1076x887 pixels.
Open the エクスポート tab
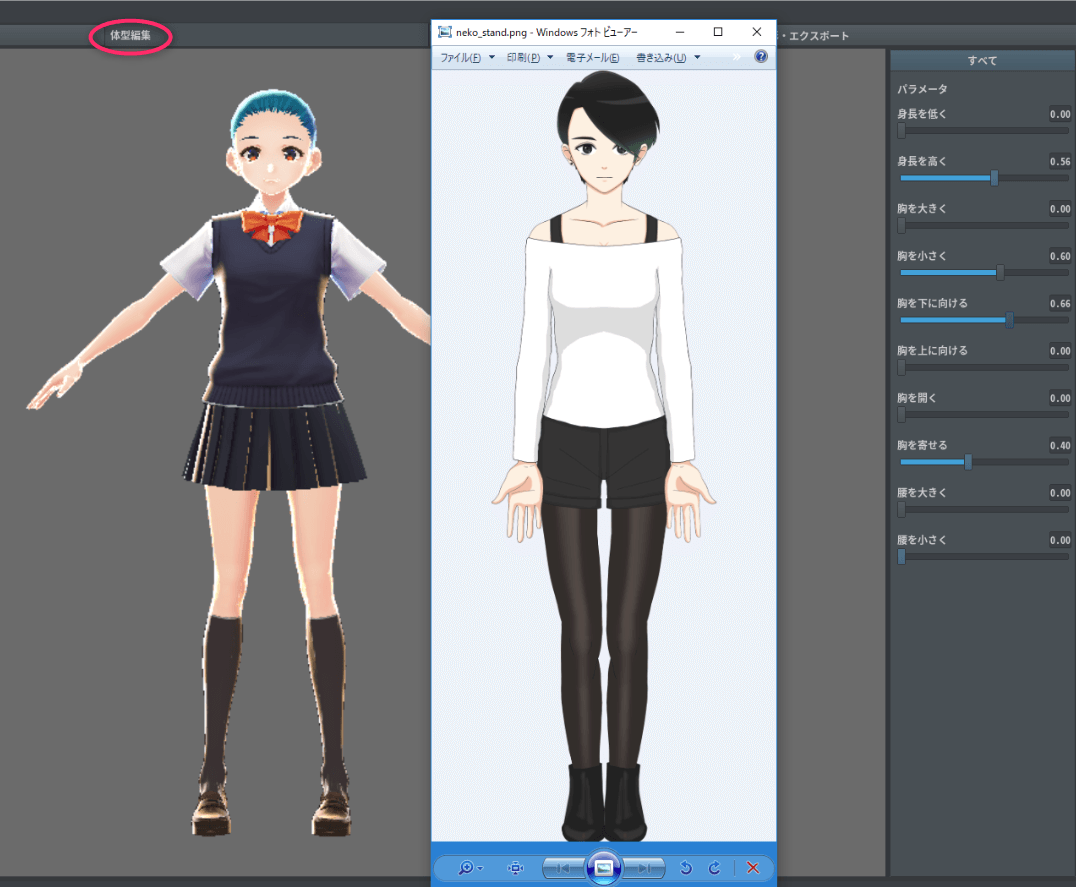coord(818,36)
